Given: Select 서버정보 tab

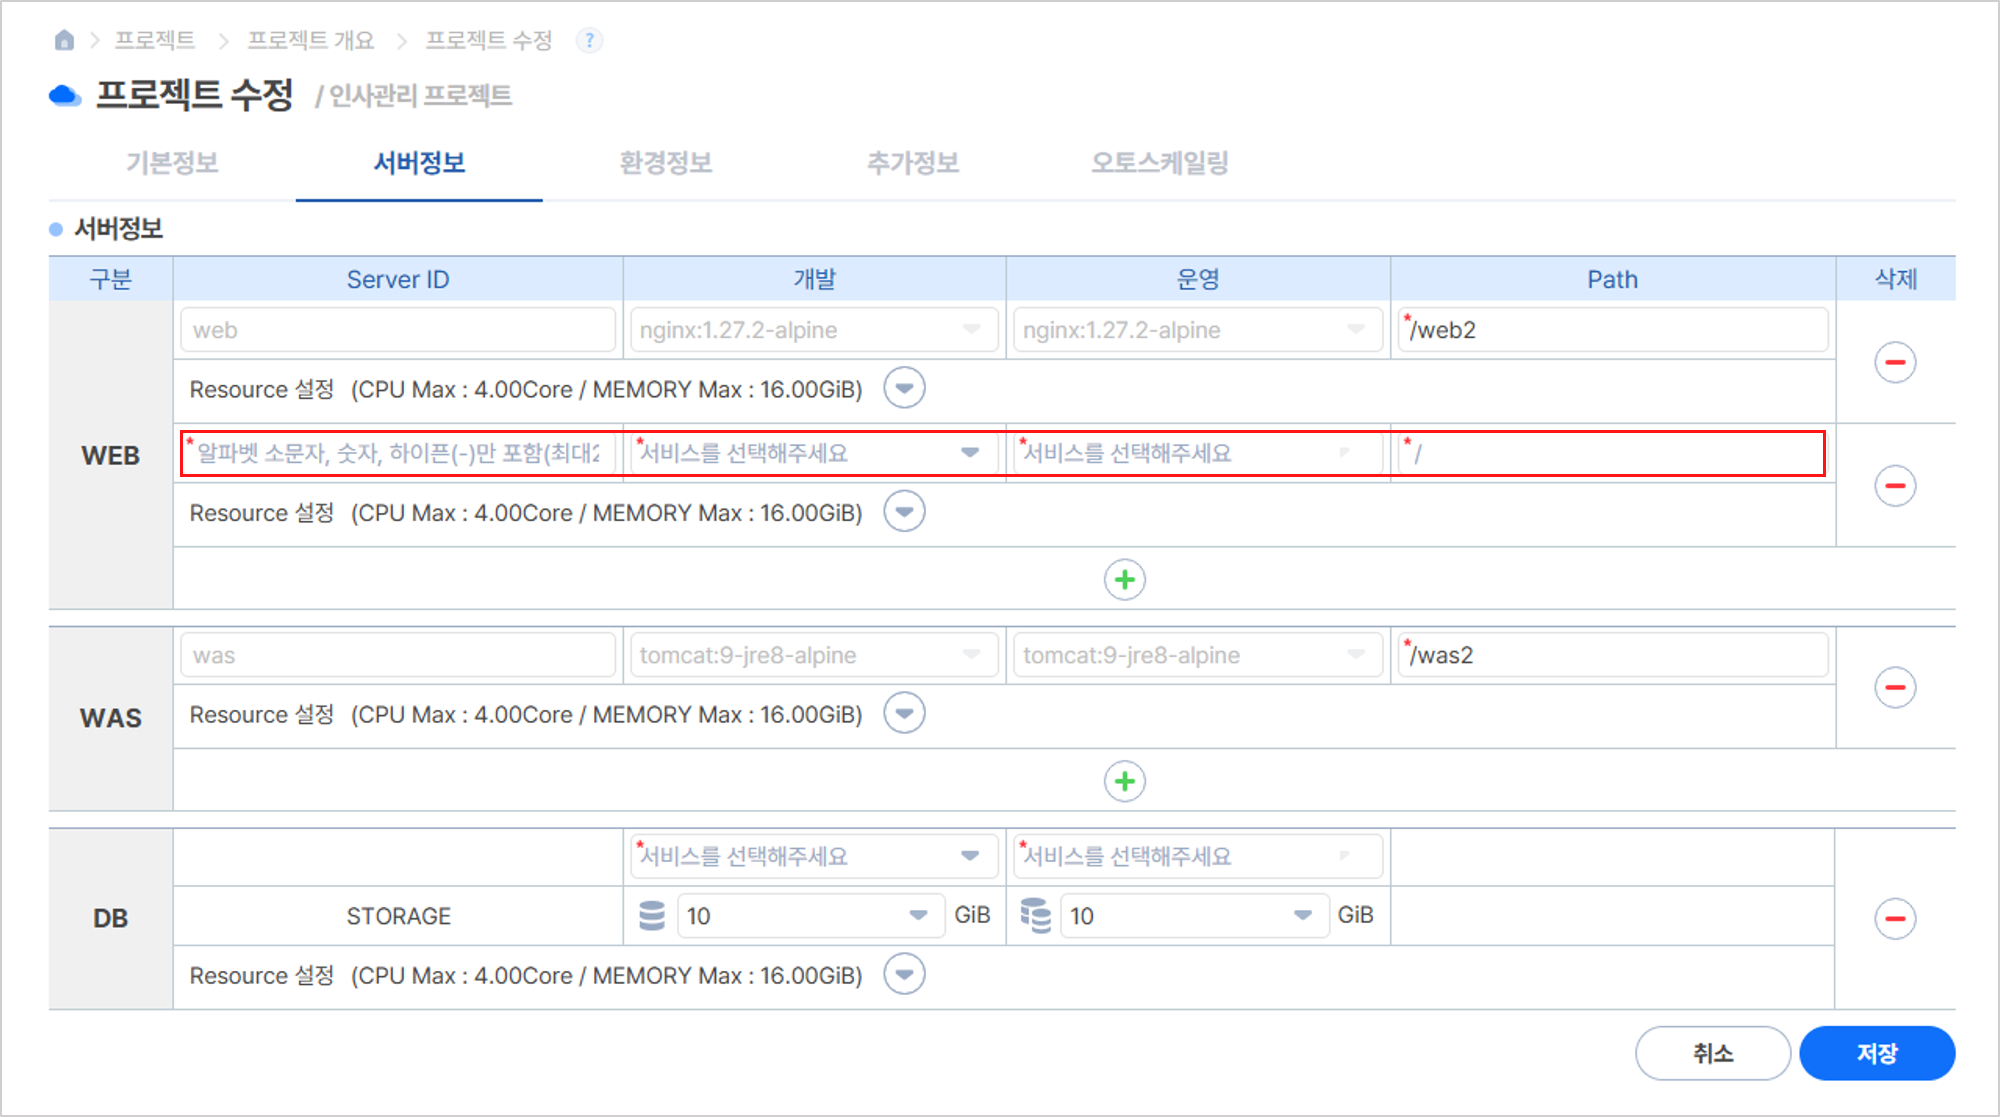Looking at the screenshot, I should (x=419, y=163).
